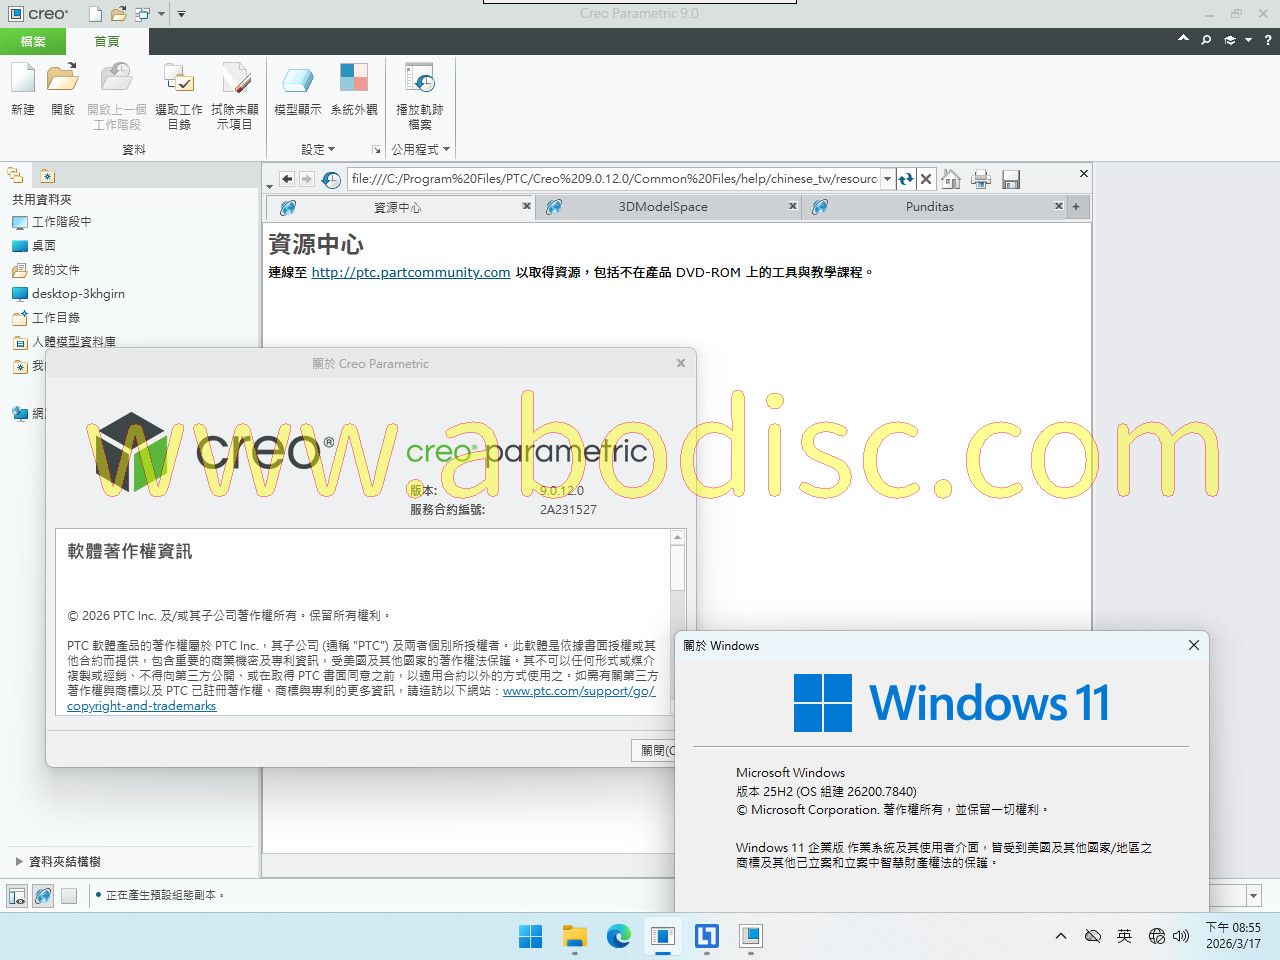
Task: Click the browser URL address field
Action: [613, 179]
